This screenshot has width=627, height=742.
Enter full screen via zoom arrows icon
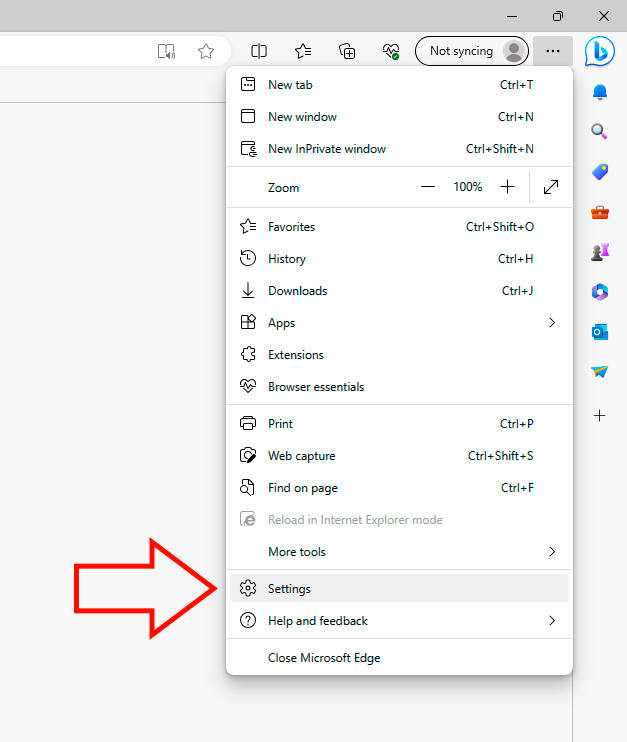click(551, 187)
